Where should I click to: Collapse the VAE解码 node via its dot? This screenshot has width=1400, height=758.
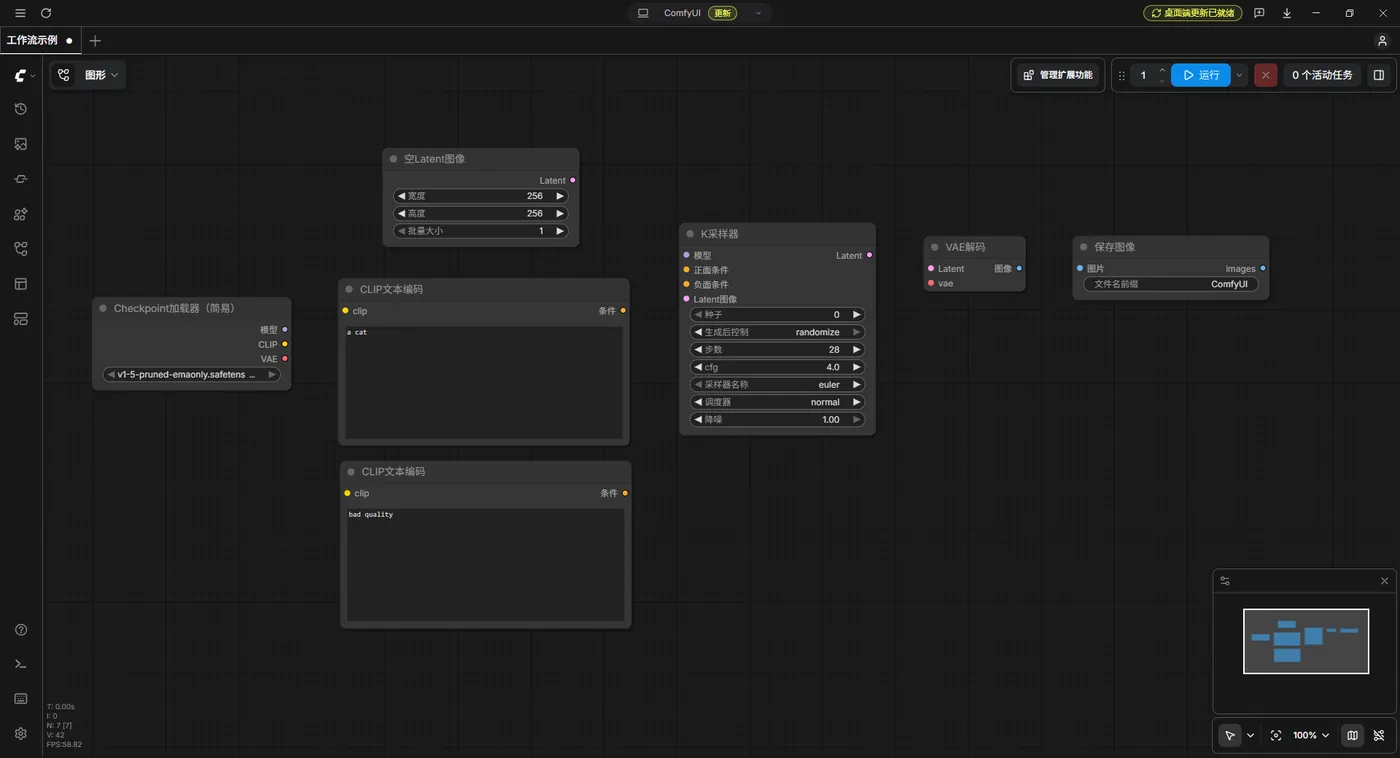(935, 247)
